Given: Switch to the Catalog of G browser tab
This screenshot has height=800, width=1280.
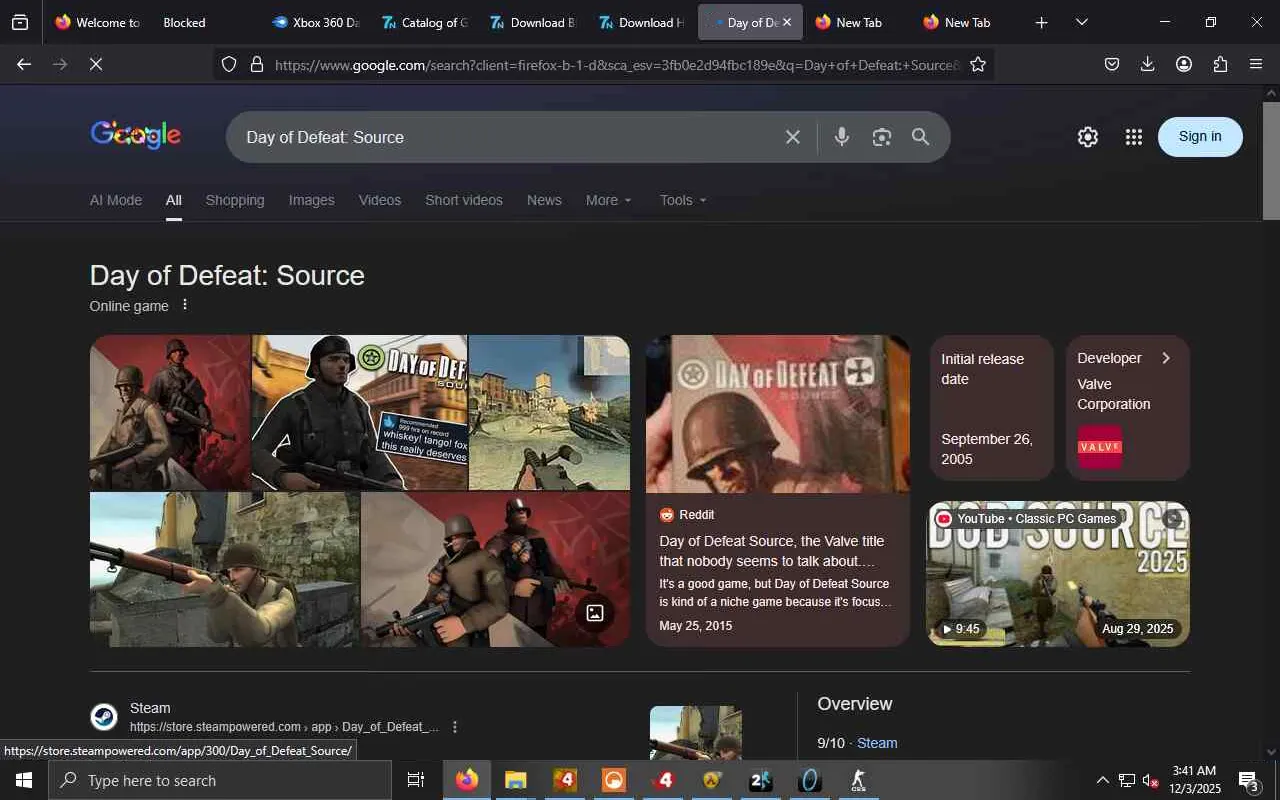Looking at the screenshot, I should [425, 22].
